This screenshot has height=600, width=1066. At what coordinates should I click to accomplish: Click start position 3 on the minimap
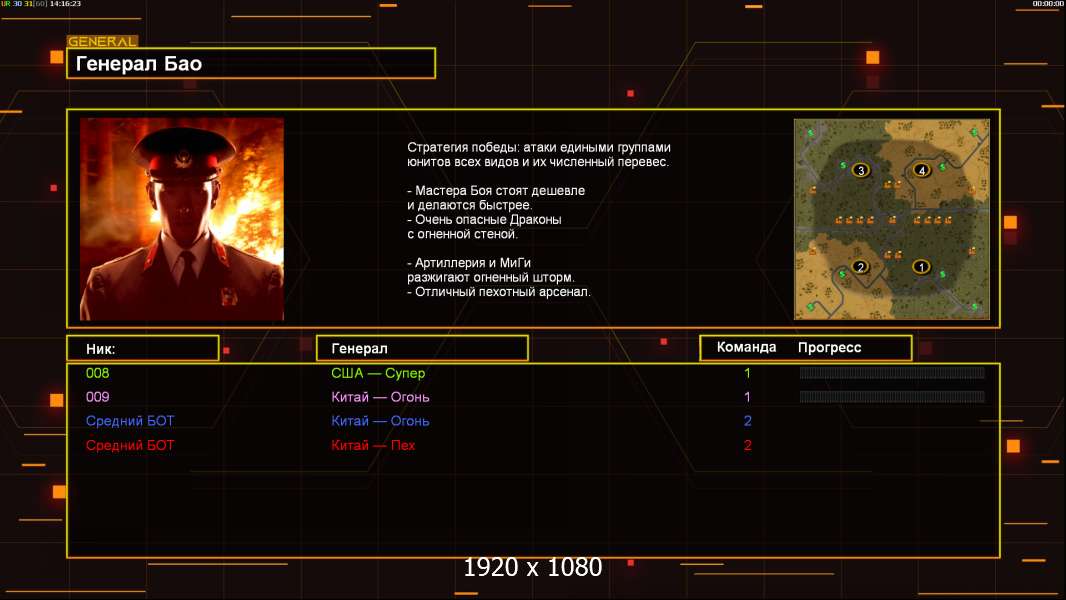click(x=861, y=171)
